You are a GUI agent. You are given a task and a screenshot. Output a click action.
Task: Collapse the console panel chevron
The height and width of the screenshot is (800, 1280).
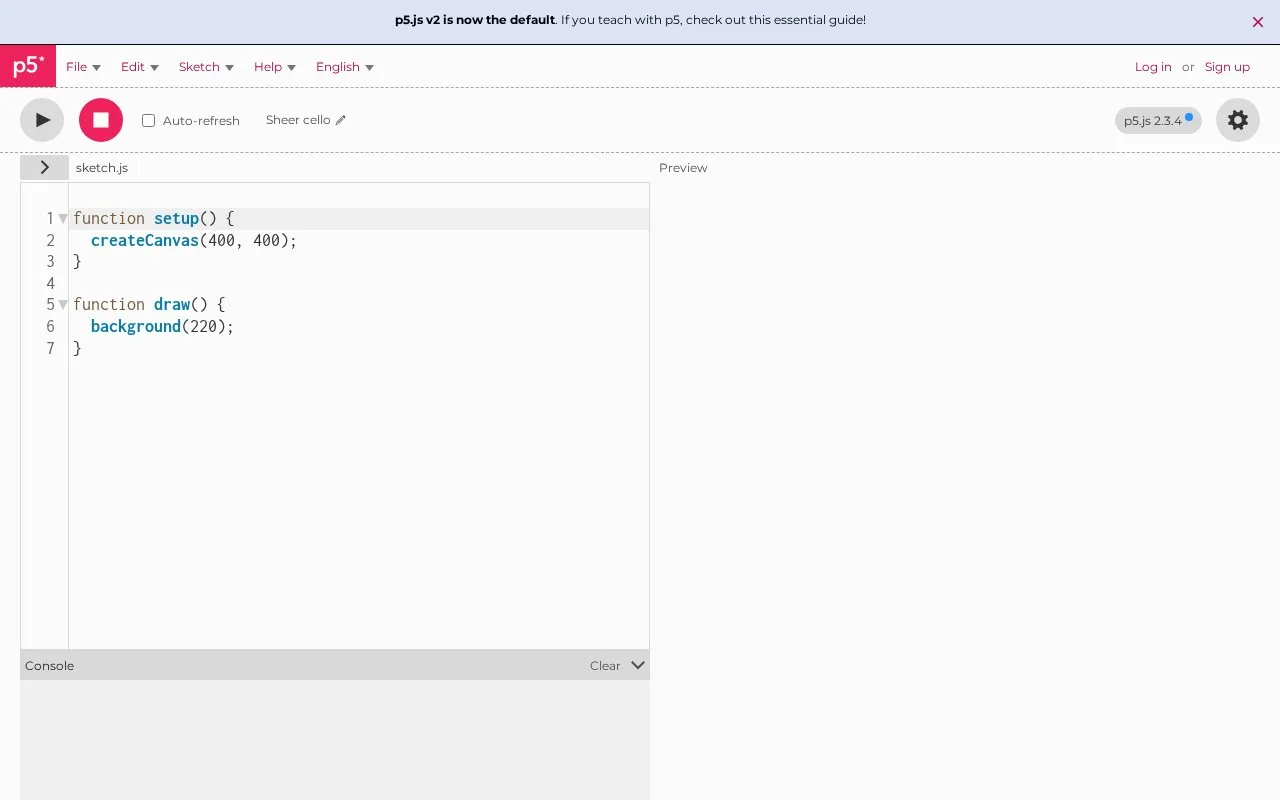(638, 665)
